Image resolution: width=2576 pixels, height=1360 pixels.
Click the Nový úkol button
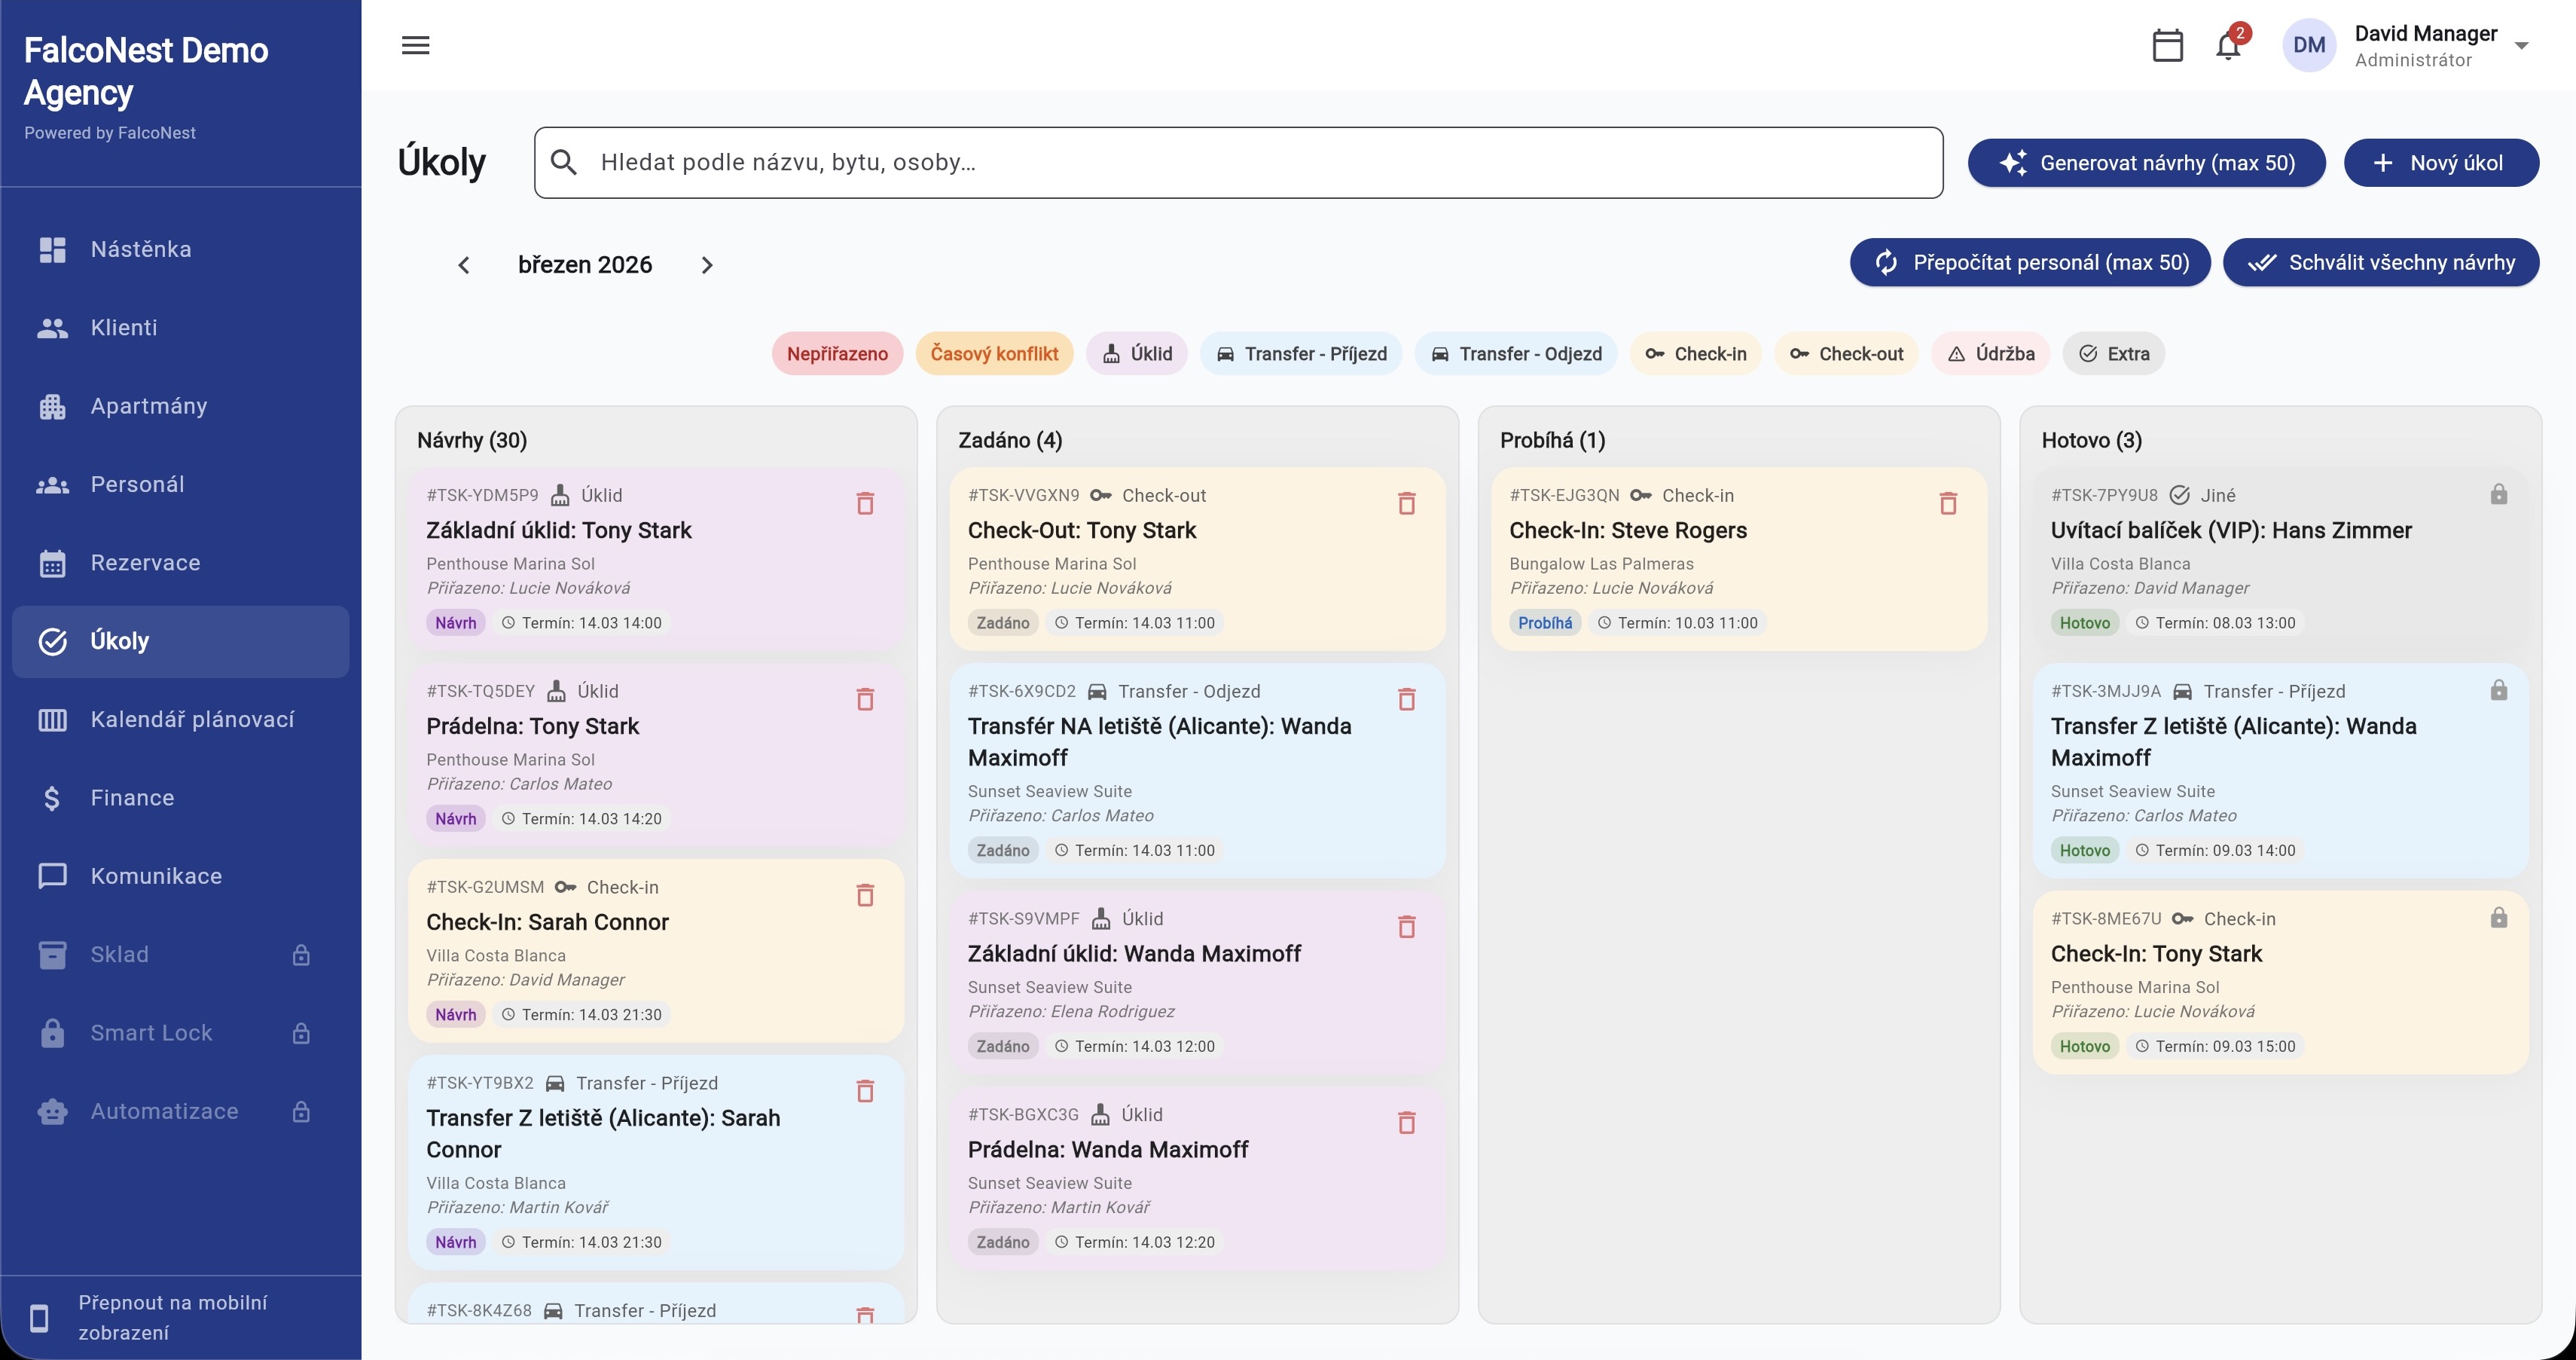(2440, 163)
